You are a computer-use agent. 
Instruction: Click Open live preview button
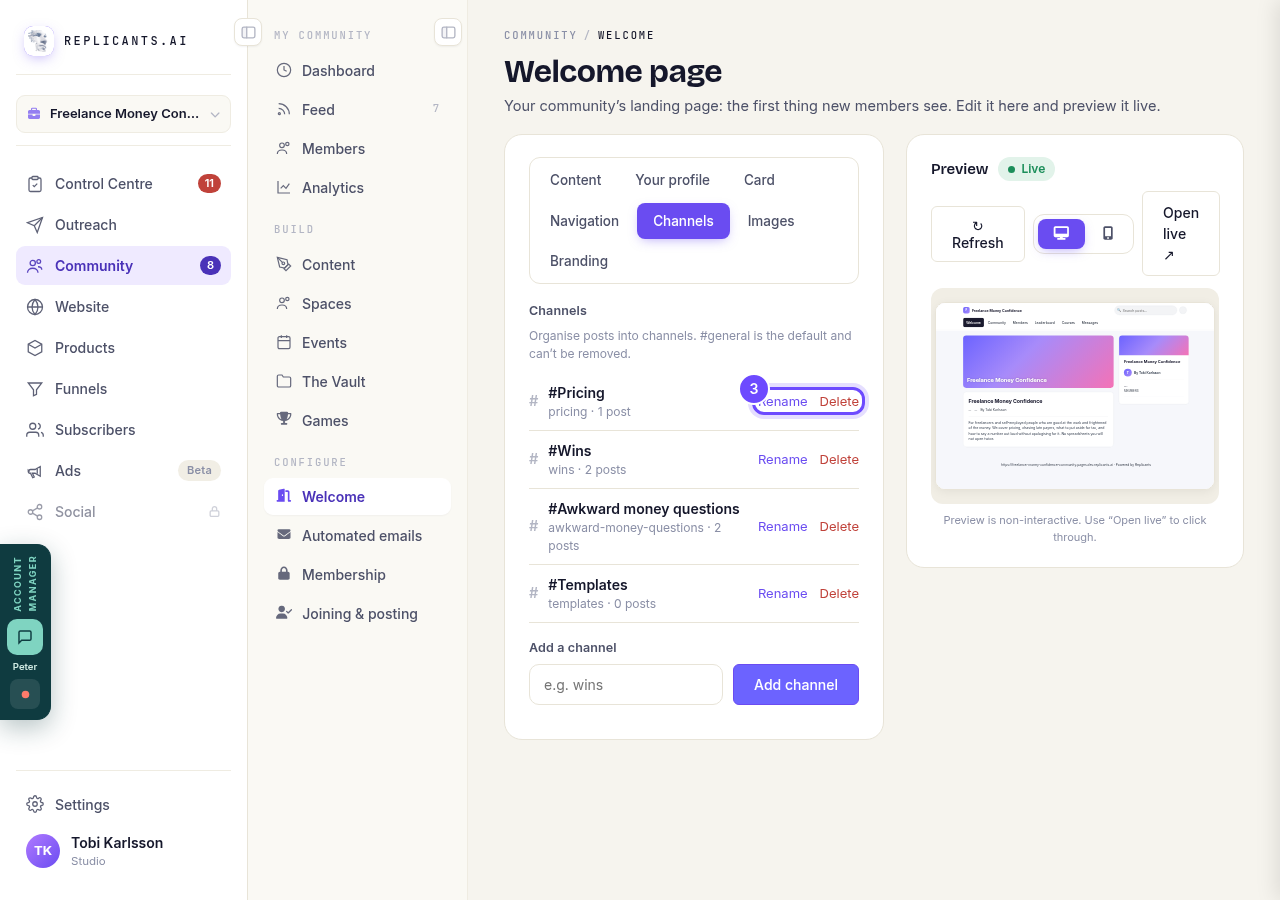coord(1181,234)
